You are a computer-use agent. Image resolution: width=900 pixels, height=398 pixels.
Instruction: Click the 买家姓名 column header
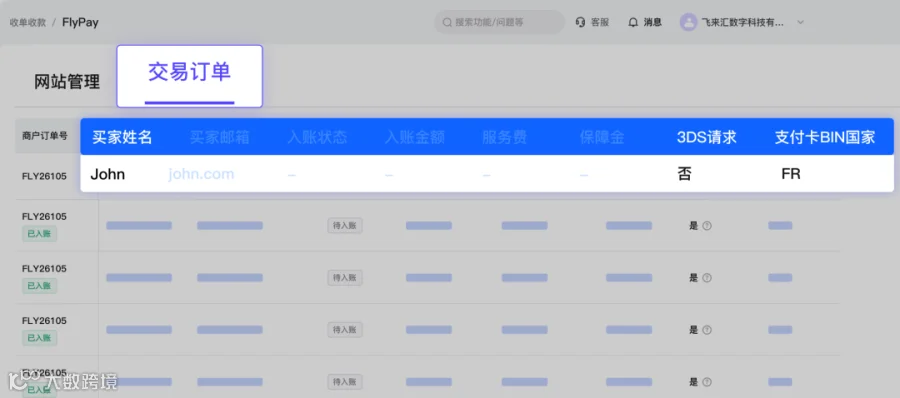(122, 137)
